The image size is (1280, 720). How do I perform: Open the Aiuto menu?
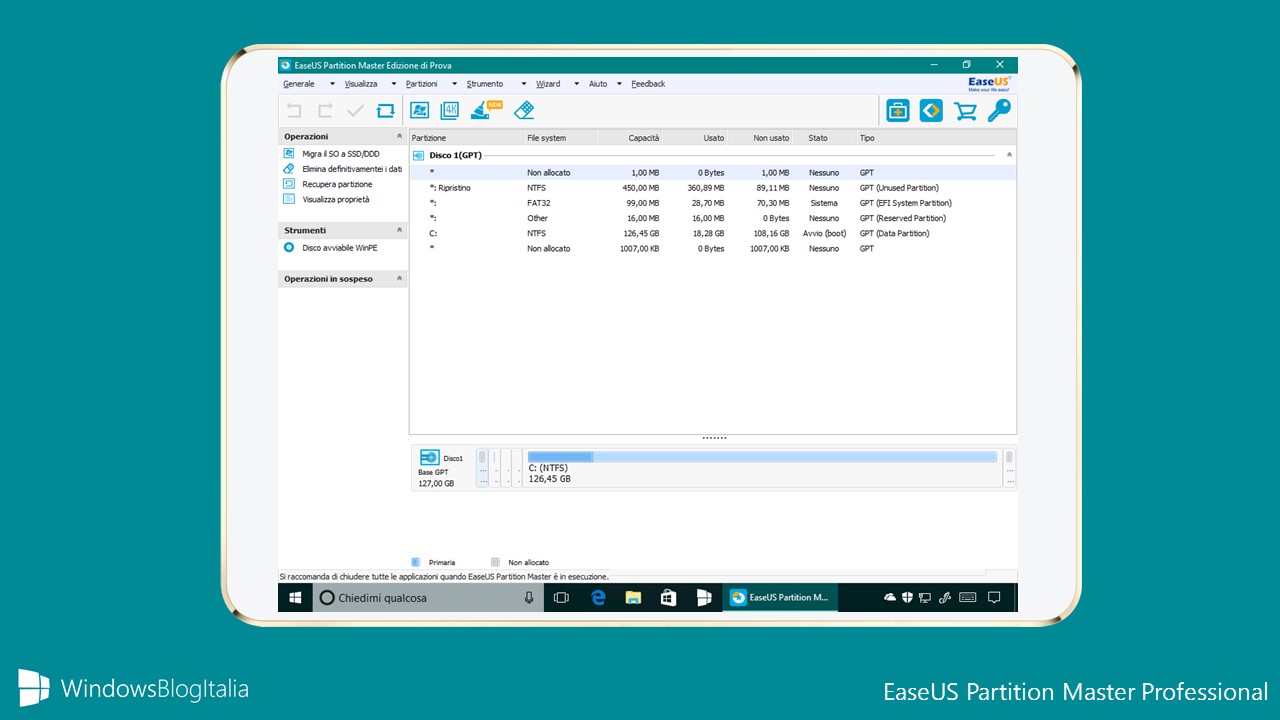598,84
